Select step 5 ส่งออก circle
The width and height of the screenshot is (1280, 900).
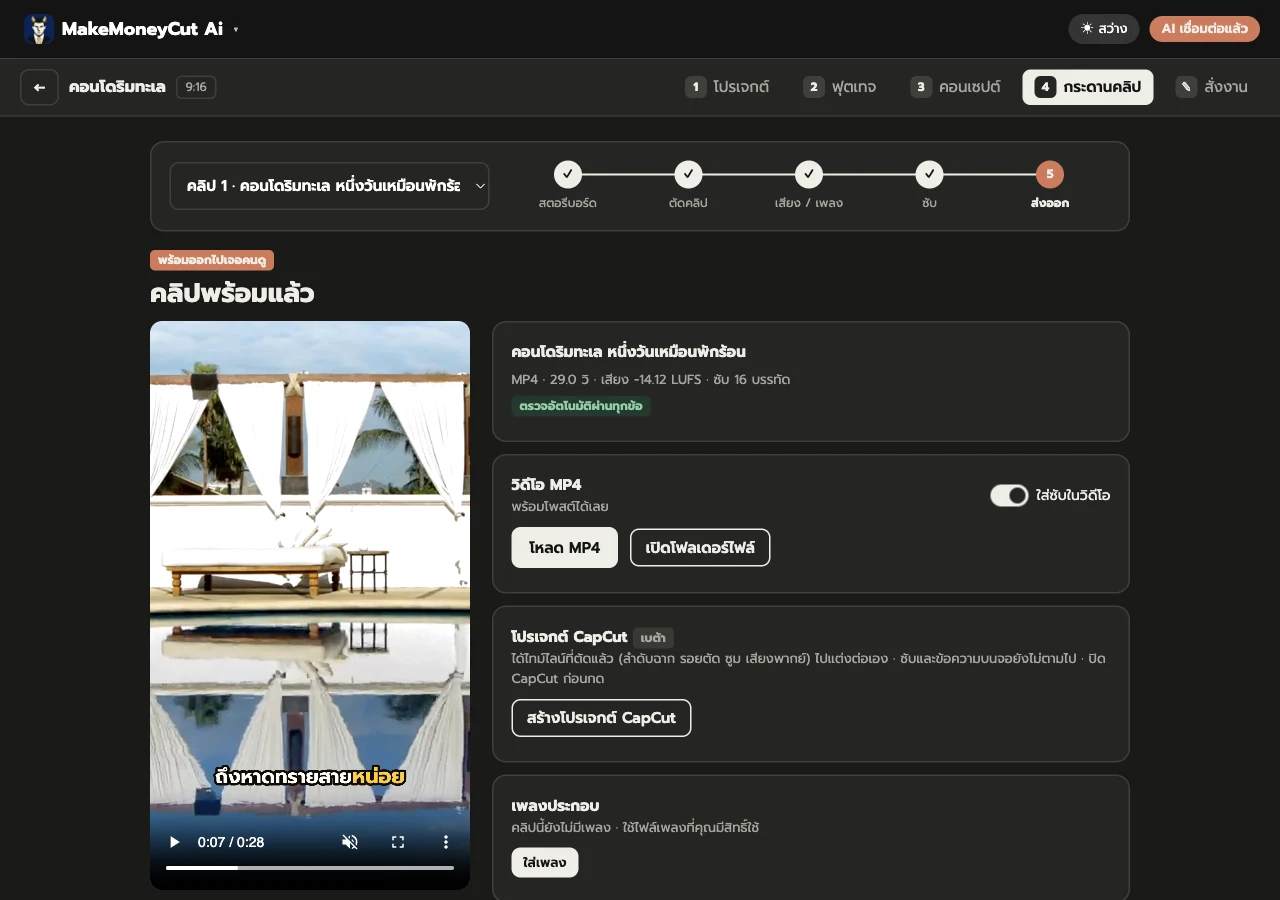(1050, 175)
